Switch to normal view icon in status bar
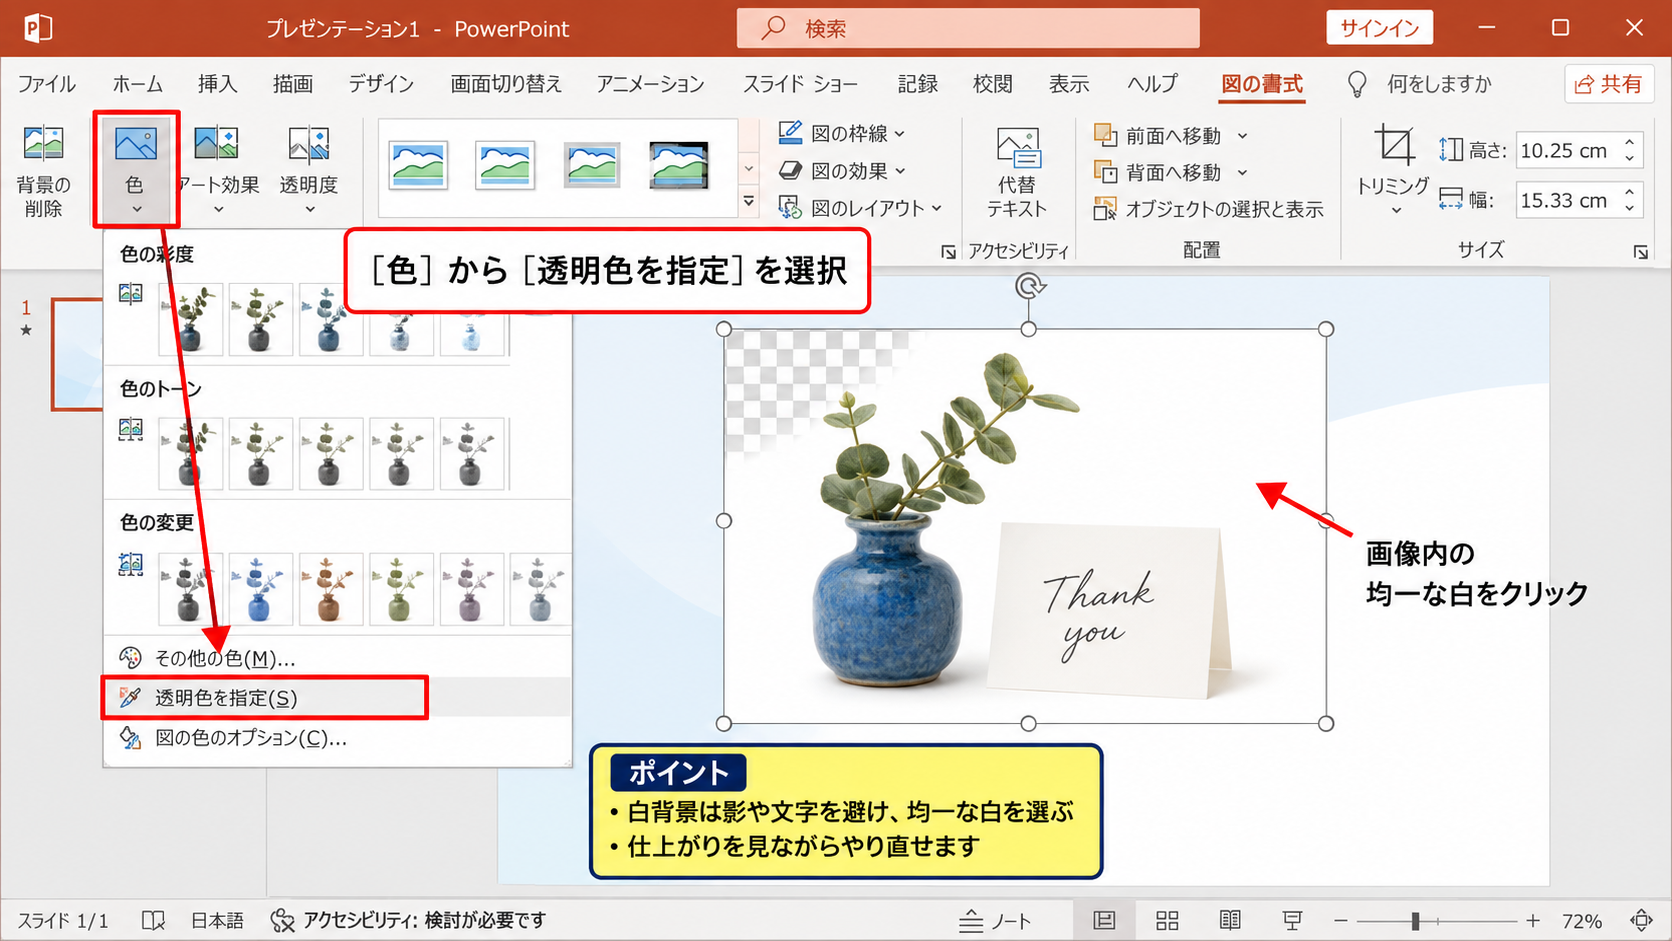1672x941 pixels. pyautogui.click(x=1104, y=921)
